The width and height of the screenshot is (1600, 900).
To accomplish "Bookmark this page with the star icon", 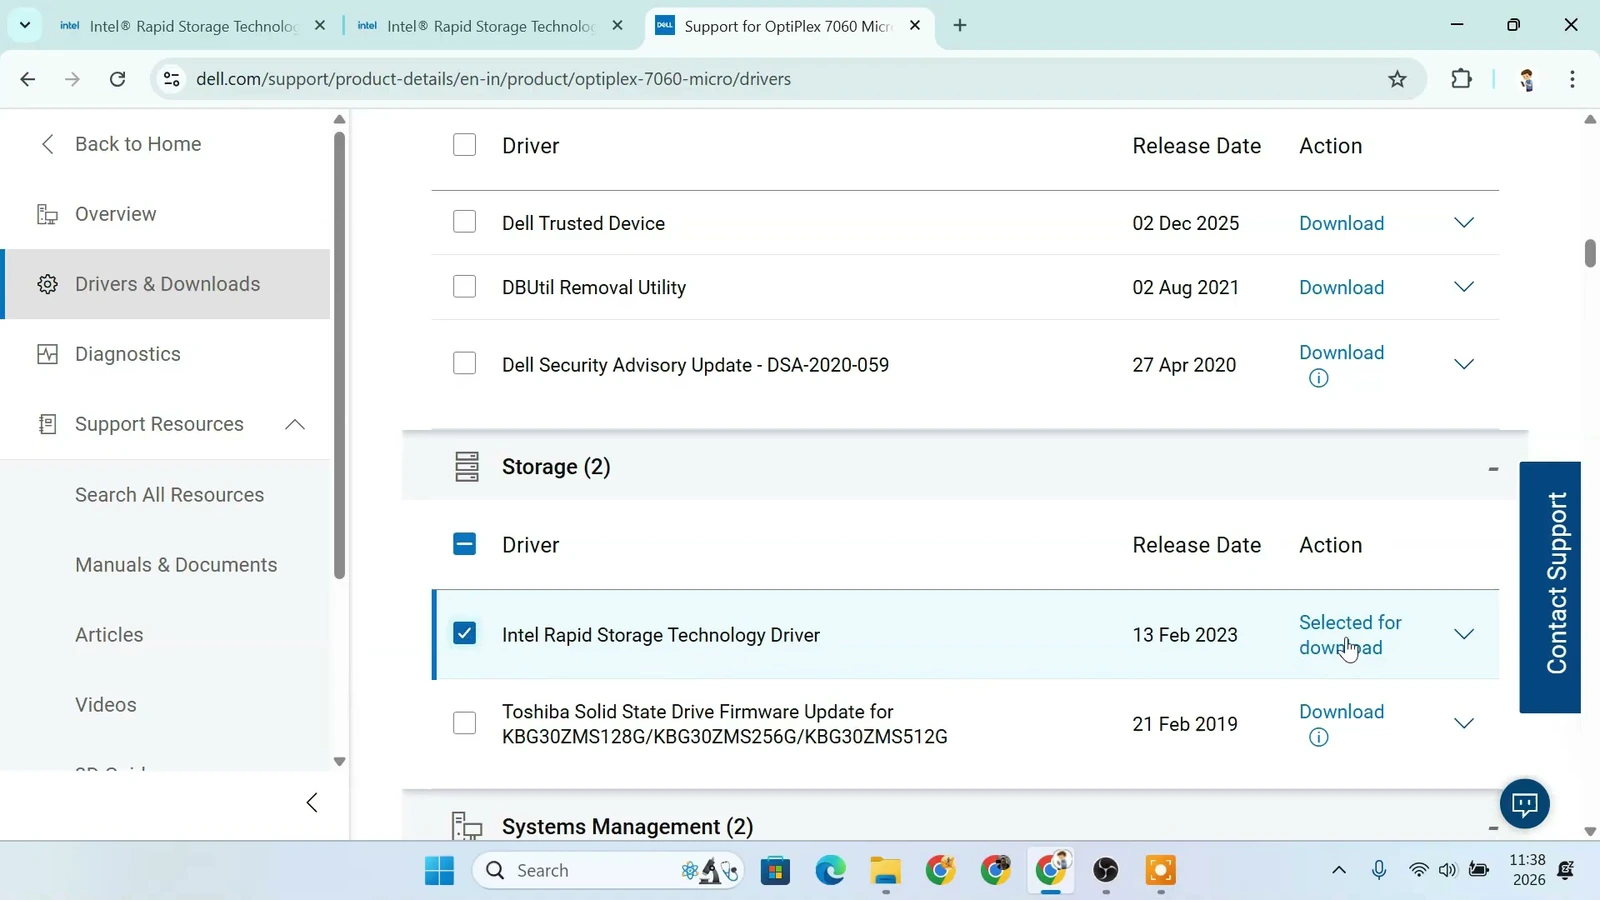I will pos(1397,79).
